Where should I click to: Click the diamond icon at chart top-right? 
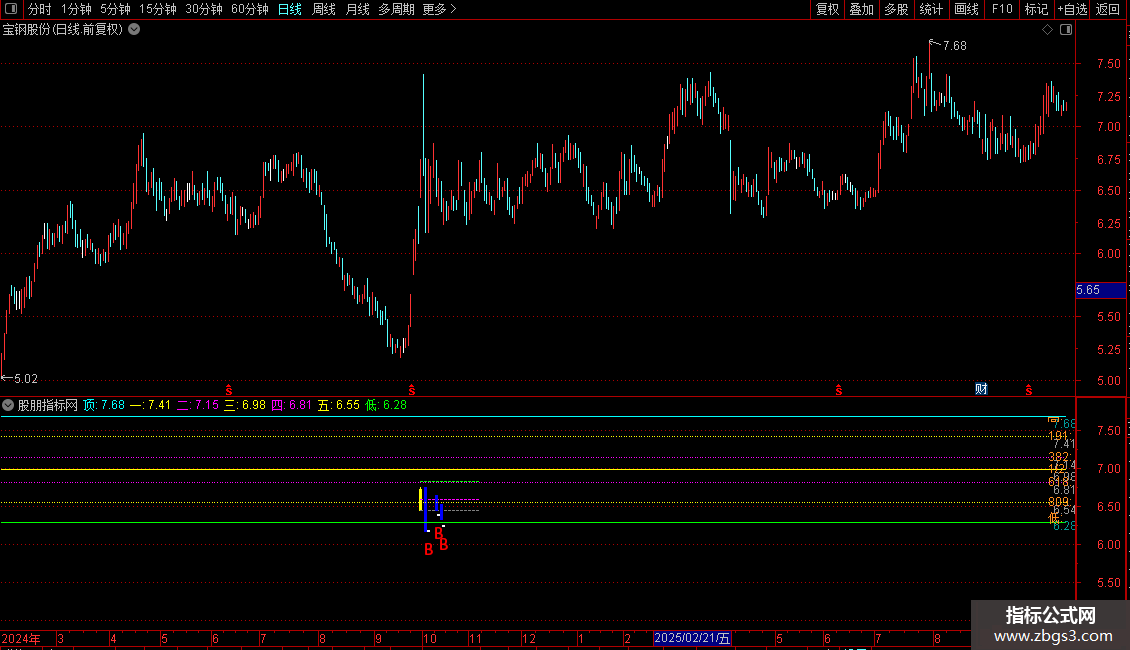point(1047,30)
